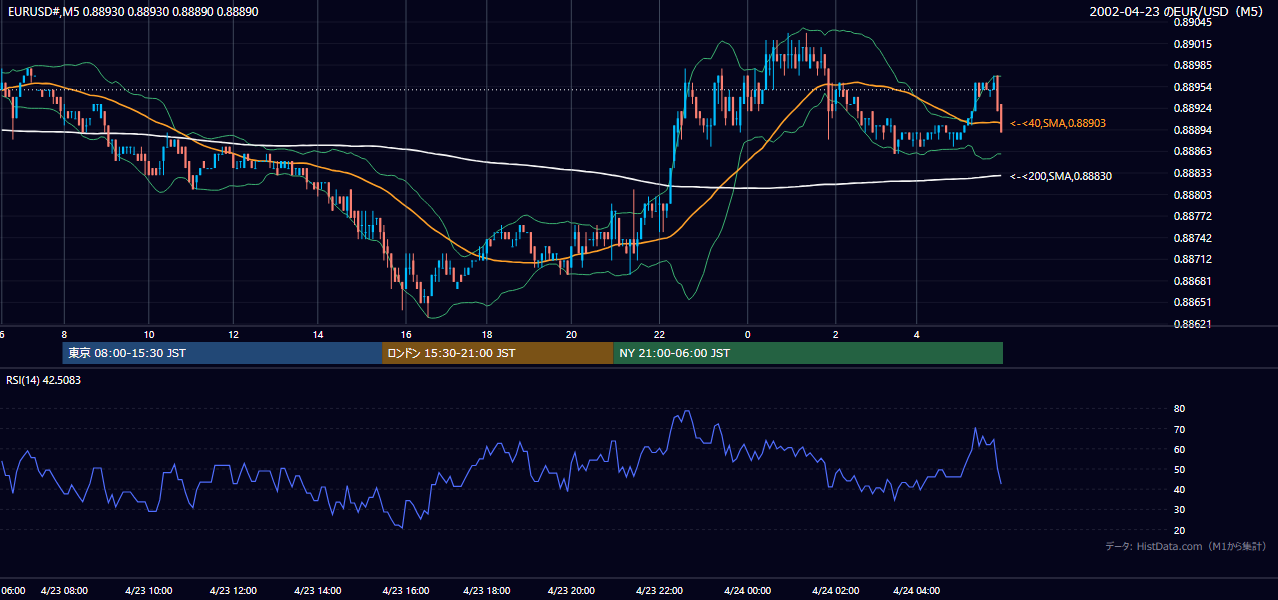Click the hour label 20 under chart
The height and width of the screenshot is (600, 1278).
[x=571, y=334]
